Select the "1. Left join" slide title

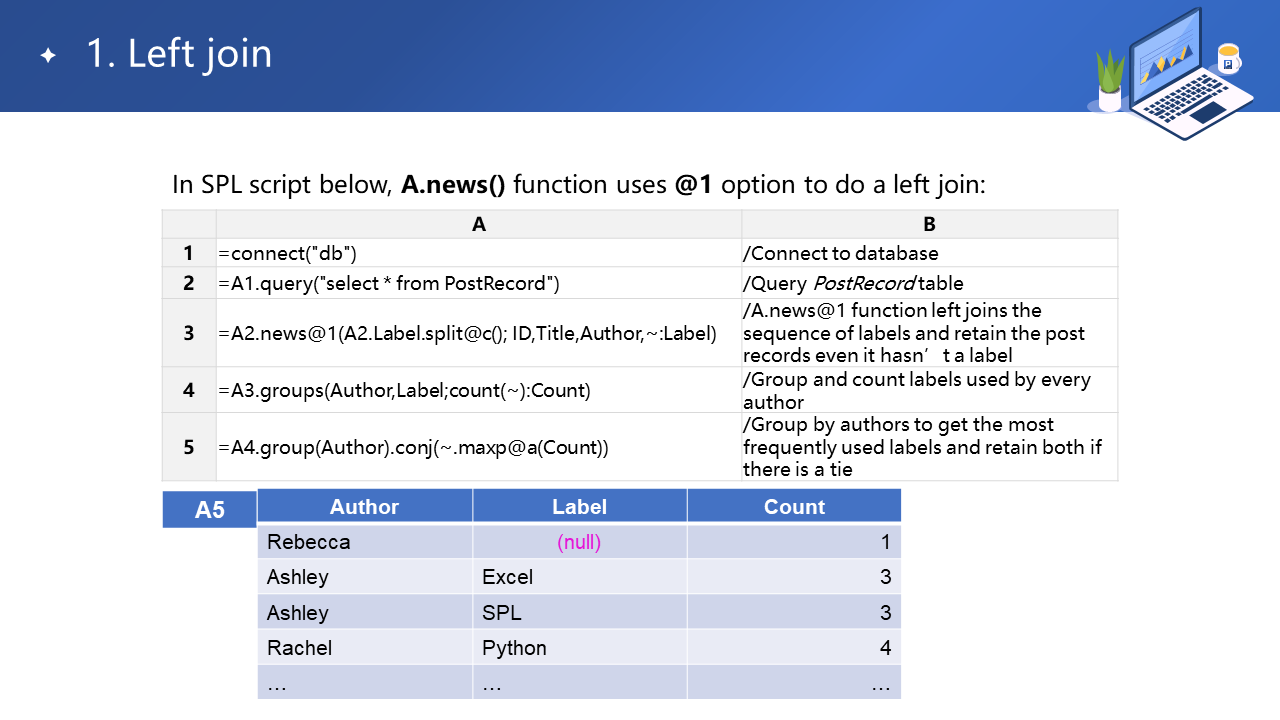click(x=179, y=53)
